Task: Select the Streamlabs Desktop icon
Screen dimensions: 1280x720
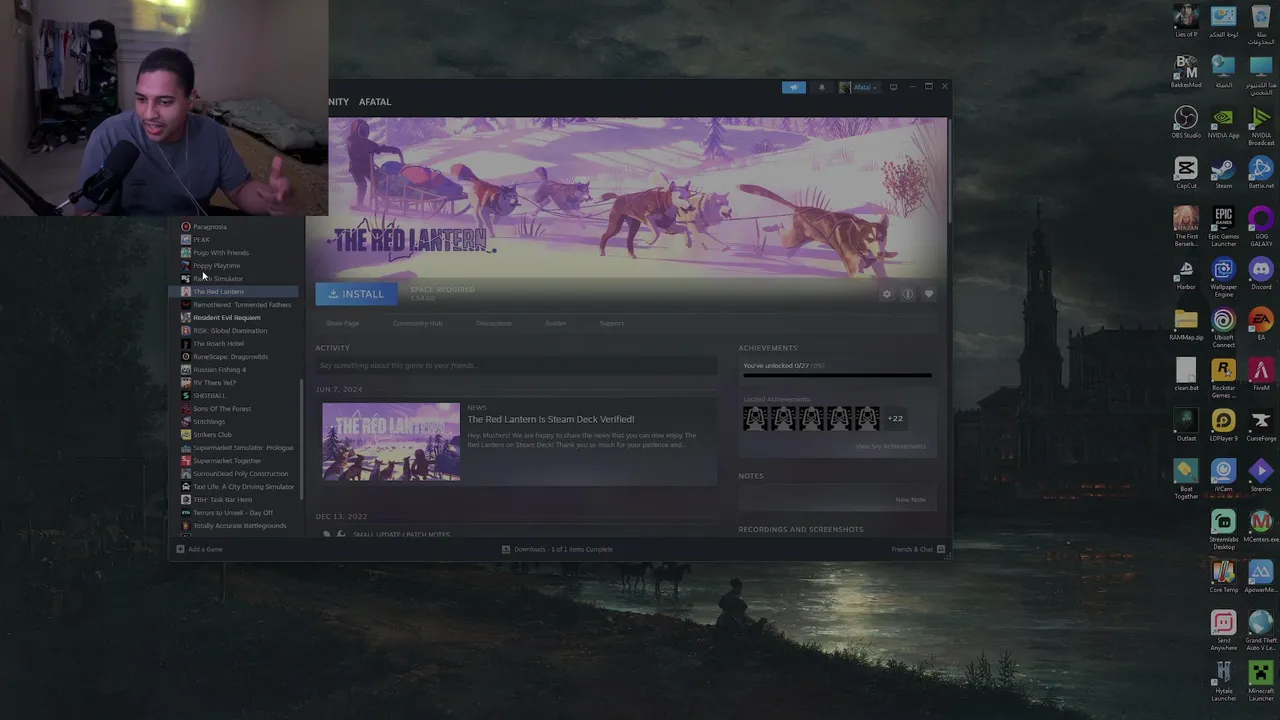Action: point(1223,531)
